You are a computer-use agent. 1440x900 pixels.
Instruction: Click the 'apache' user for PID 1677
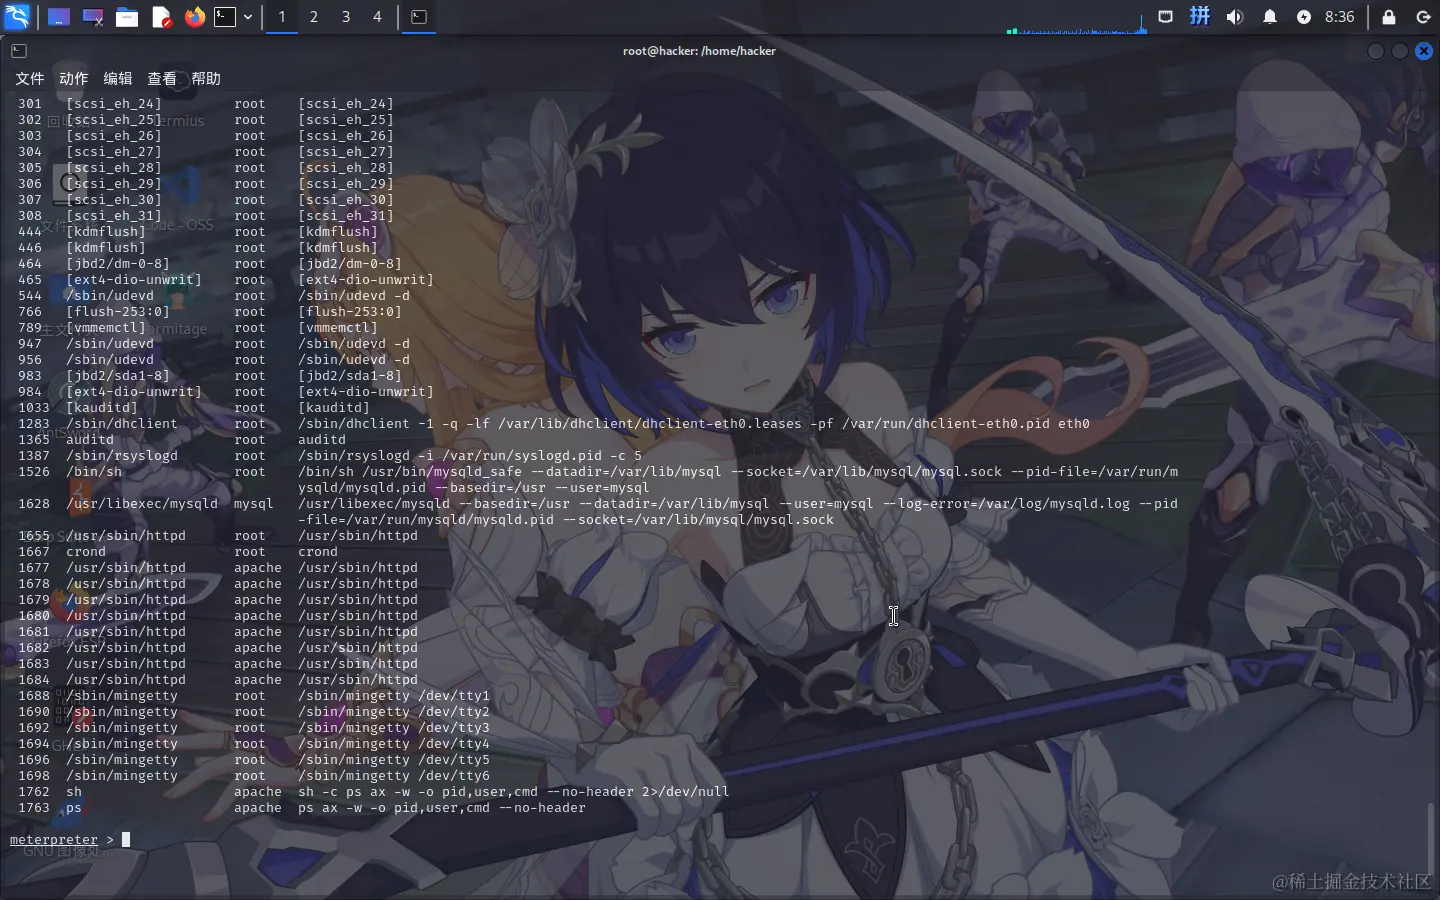pyautogui.click(x=258, y=568)
